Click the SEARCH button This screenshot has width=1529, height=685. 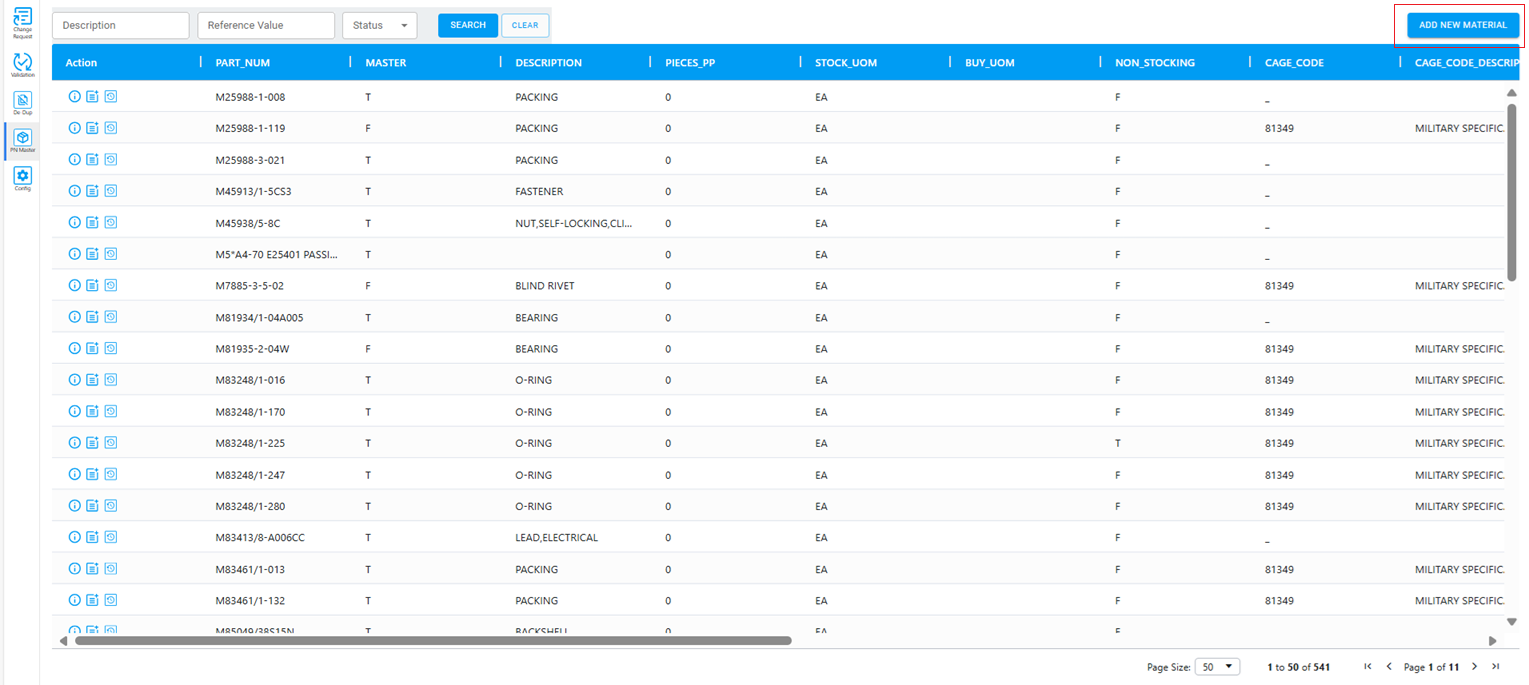point(468,25)
